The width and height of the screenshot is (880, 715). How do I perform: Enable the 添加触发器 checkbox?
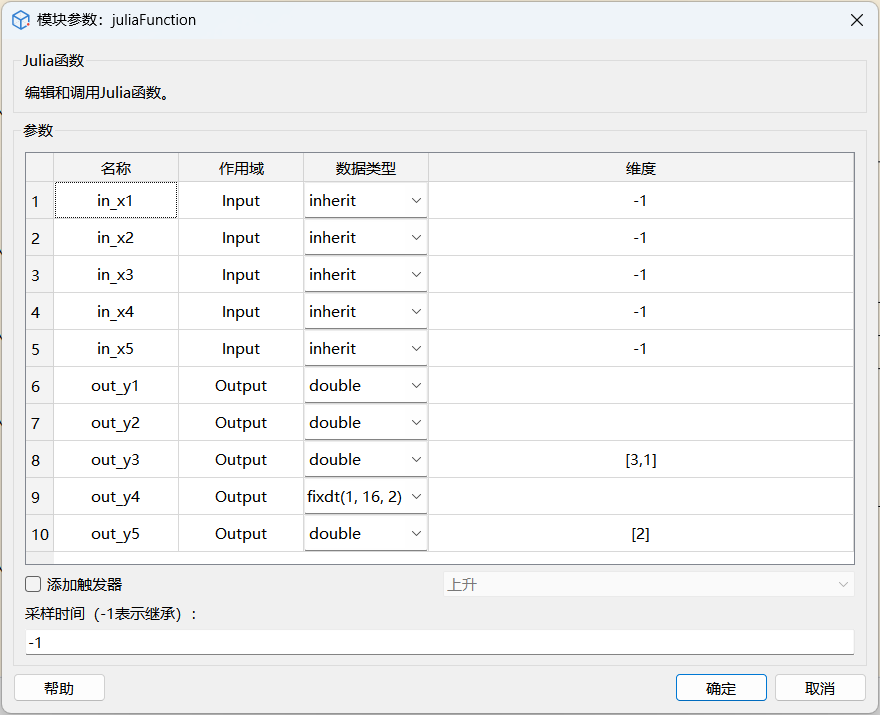coord(33,584)
